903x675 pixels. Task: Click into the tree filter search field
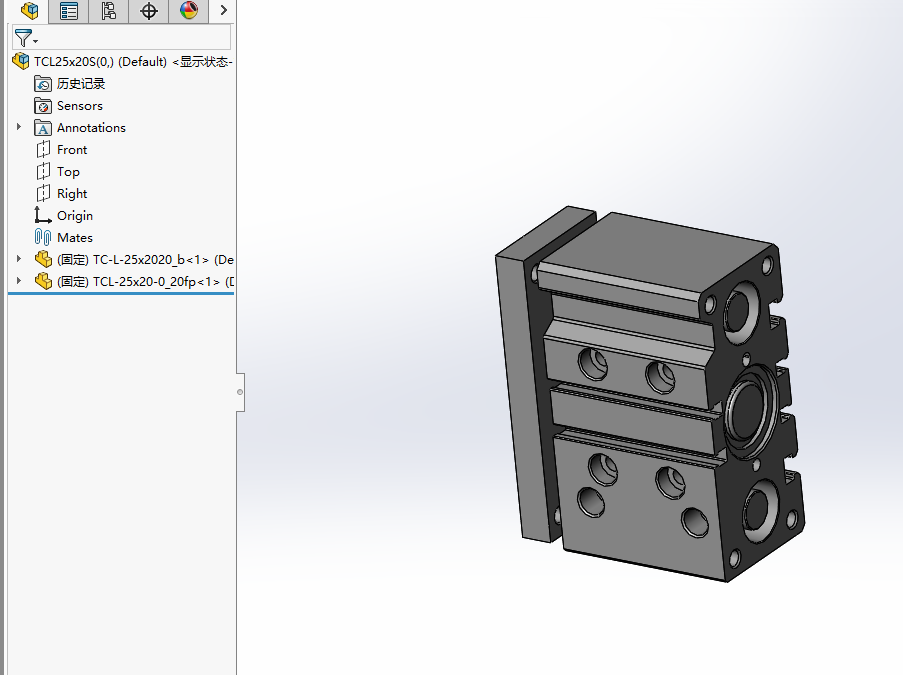coord(135,38)
